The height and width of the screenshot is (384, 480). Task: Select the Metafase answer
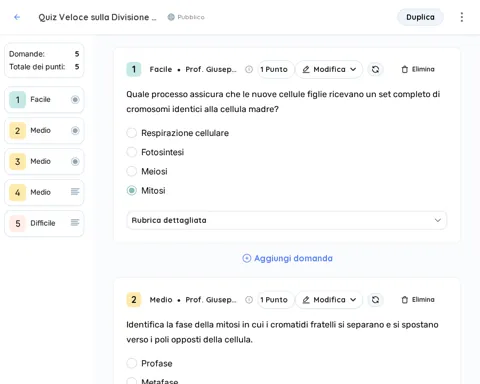pos(131,381)
